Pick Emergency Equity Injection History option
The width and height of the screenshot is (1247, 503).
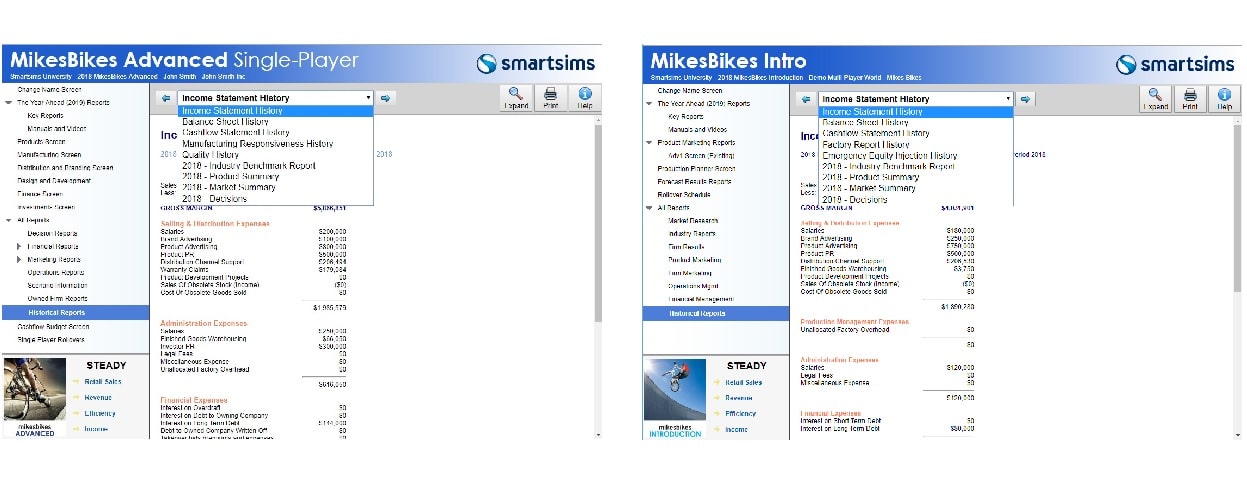(x=889, y=156)
